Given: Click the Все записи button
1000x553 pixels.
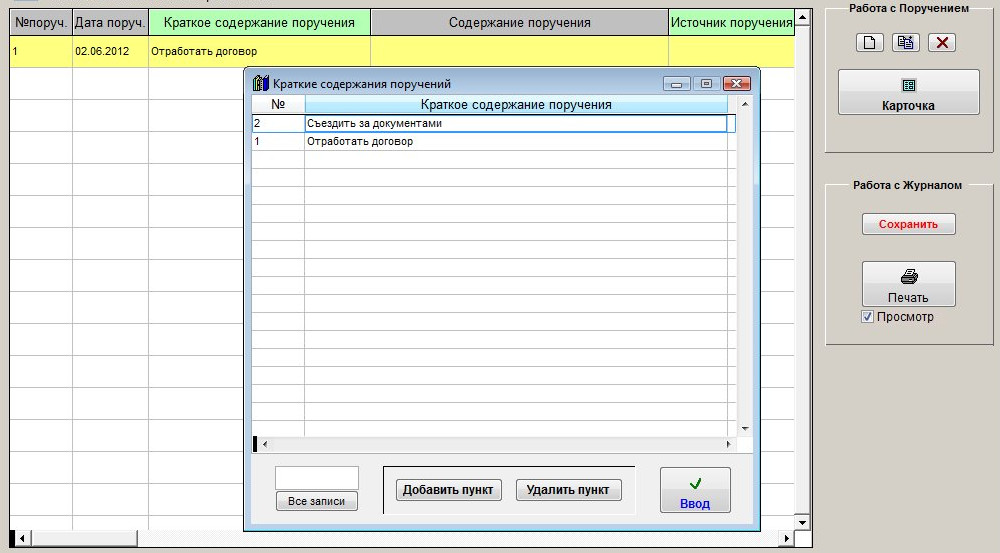Looking at the screenshot, I should [316, 501].
